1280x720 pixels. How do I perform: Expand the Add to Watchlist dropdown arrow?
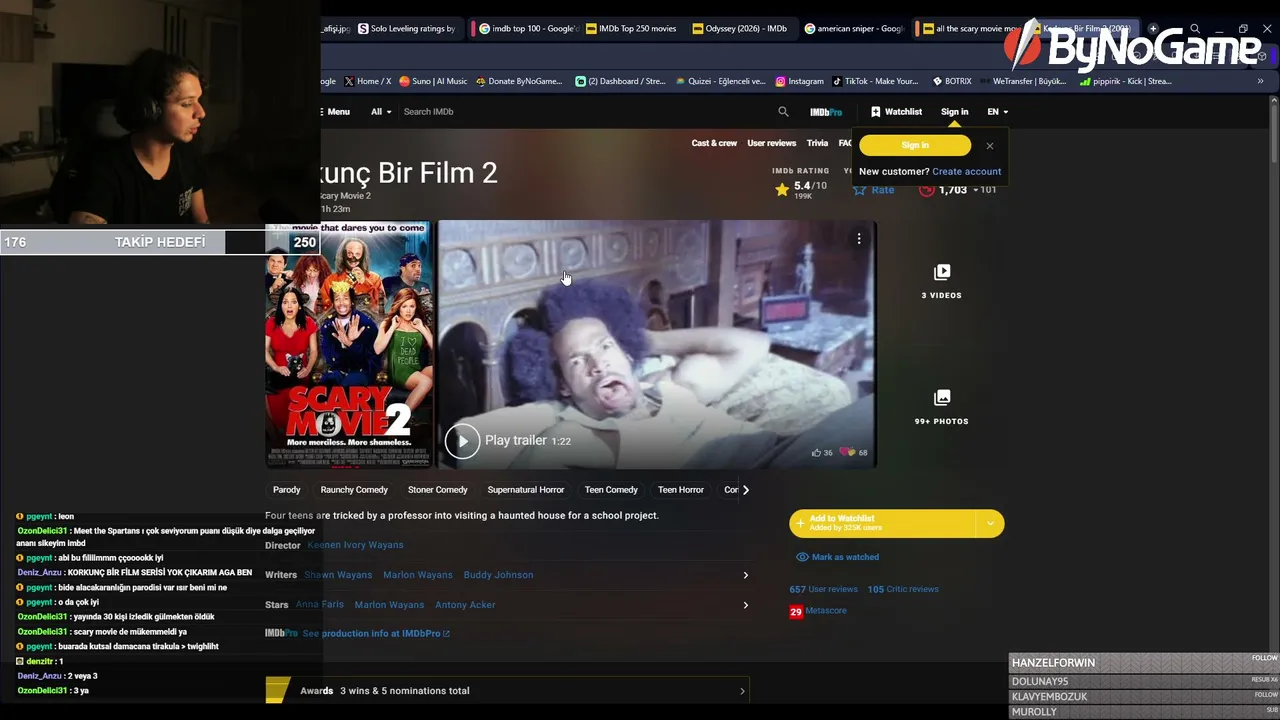(990, 524)
